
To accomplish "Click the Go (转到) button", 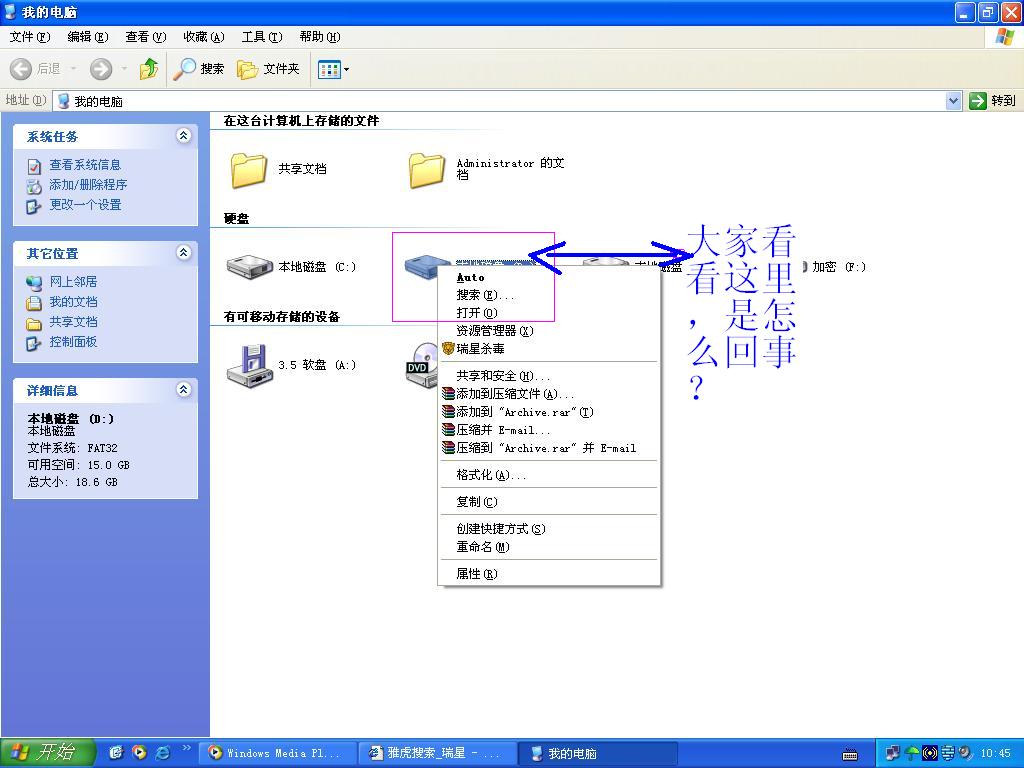I will [993, 101].
